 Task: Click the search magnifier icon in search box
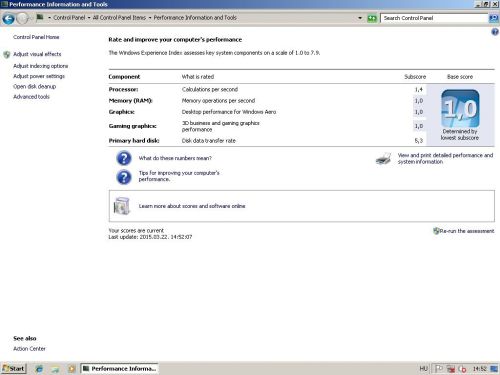pyautogui.click(x=493, y=18)
